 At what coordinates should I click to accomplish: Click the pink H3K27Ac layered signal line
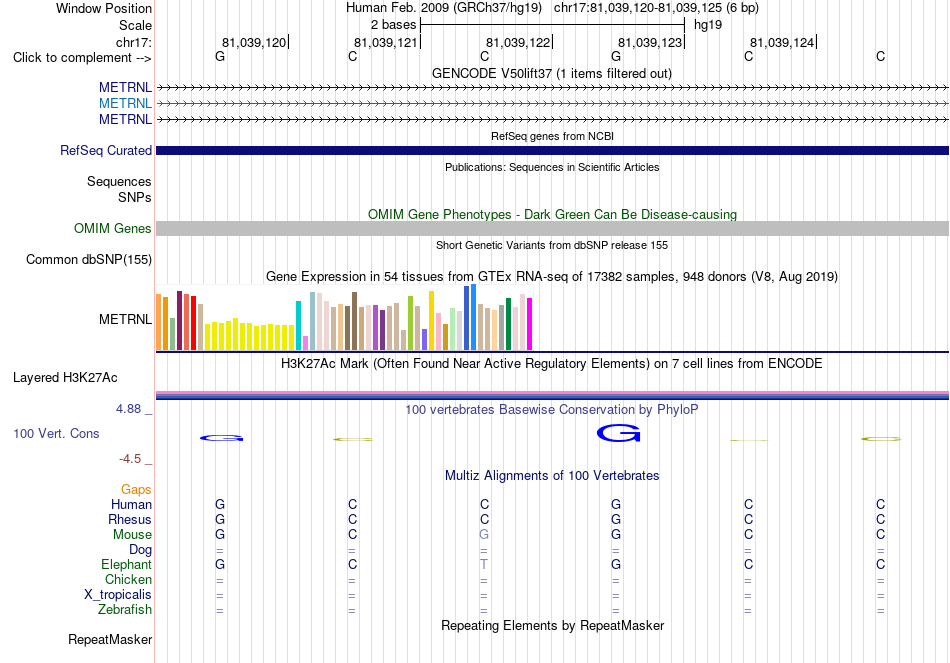[553, 393]
